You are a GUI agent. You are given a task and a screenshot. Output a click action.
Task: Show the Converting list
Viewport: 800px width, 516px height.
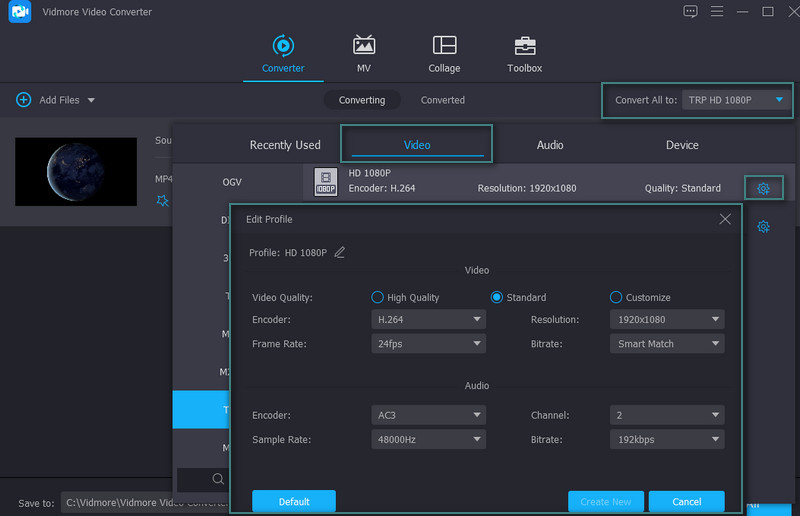coord(362,100)
